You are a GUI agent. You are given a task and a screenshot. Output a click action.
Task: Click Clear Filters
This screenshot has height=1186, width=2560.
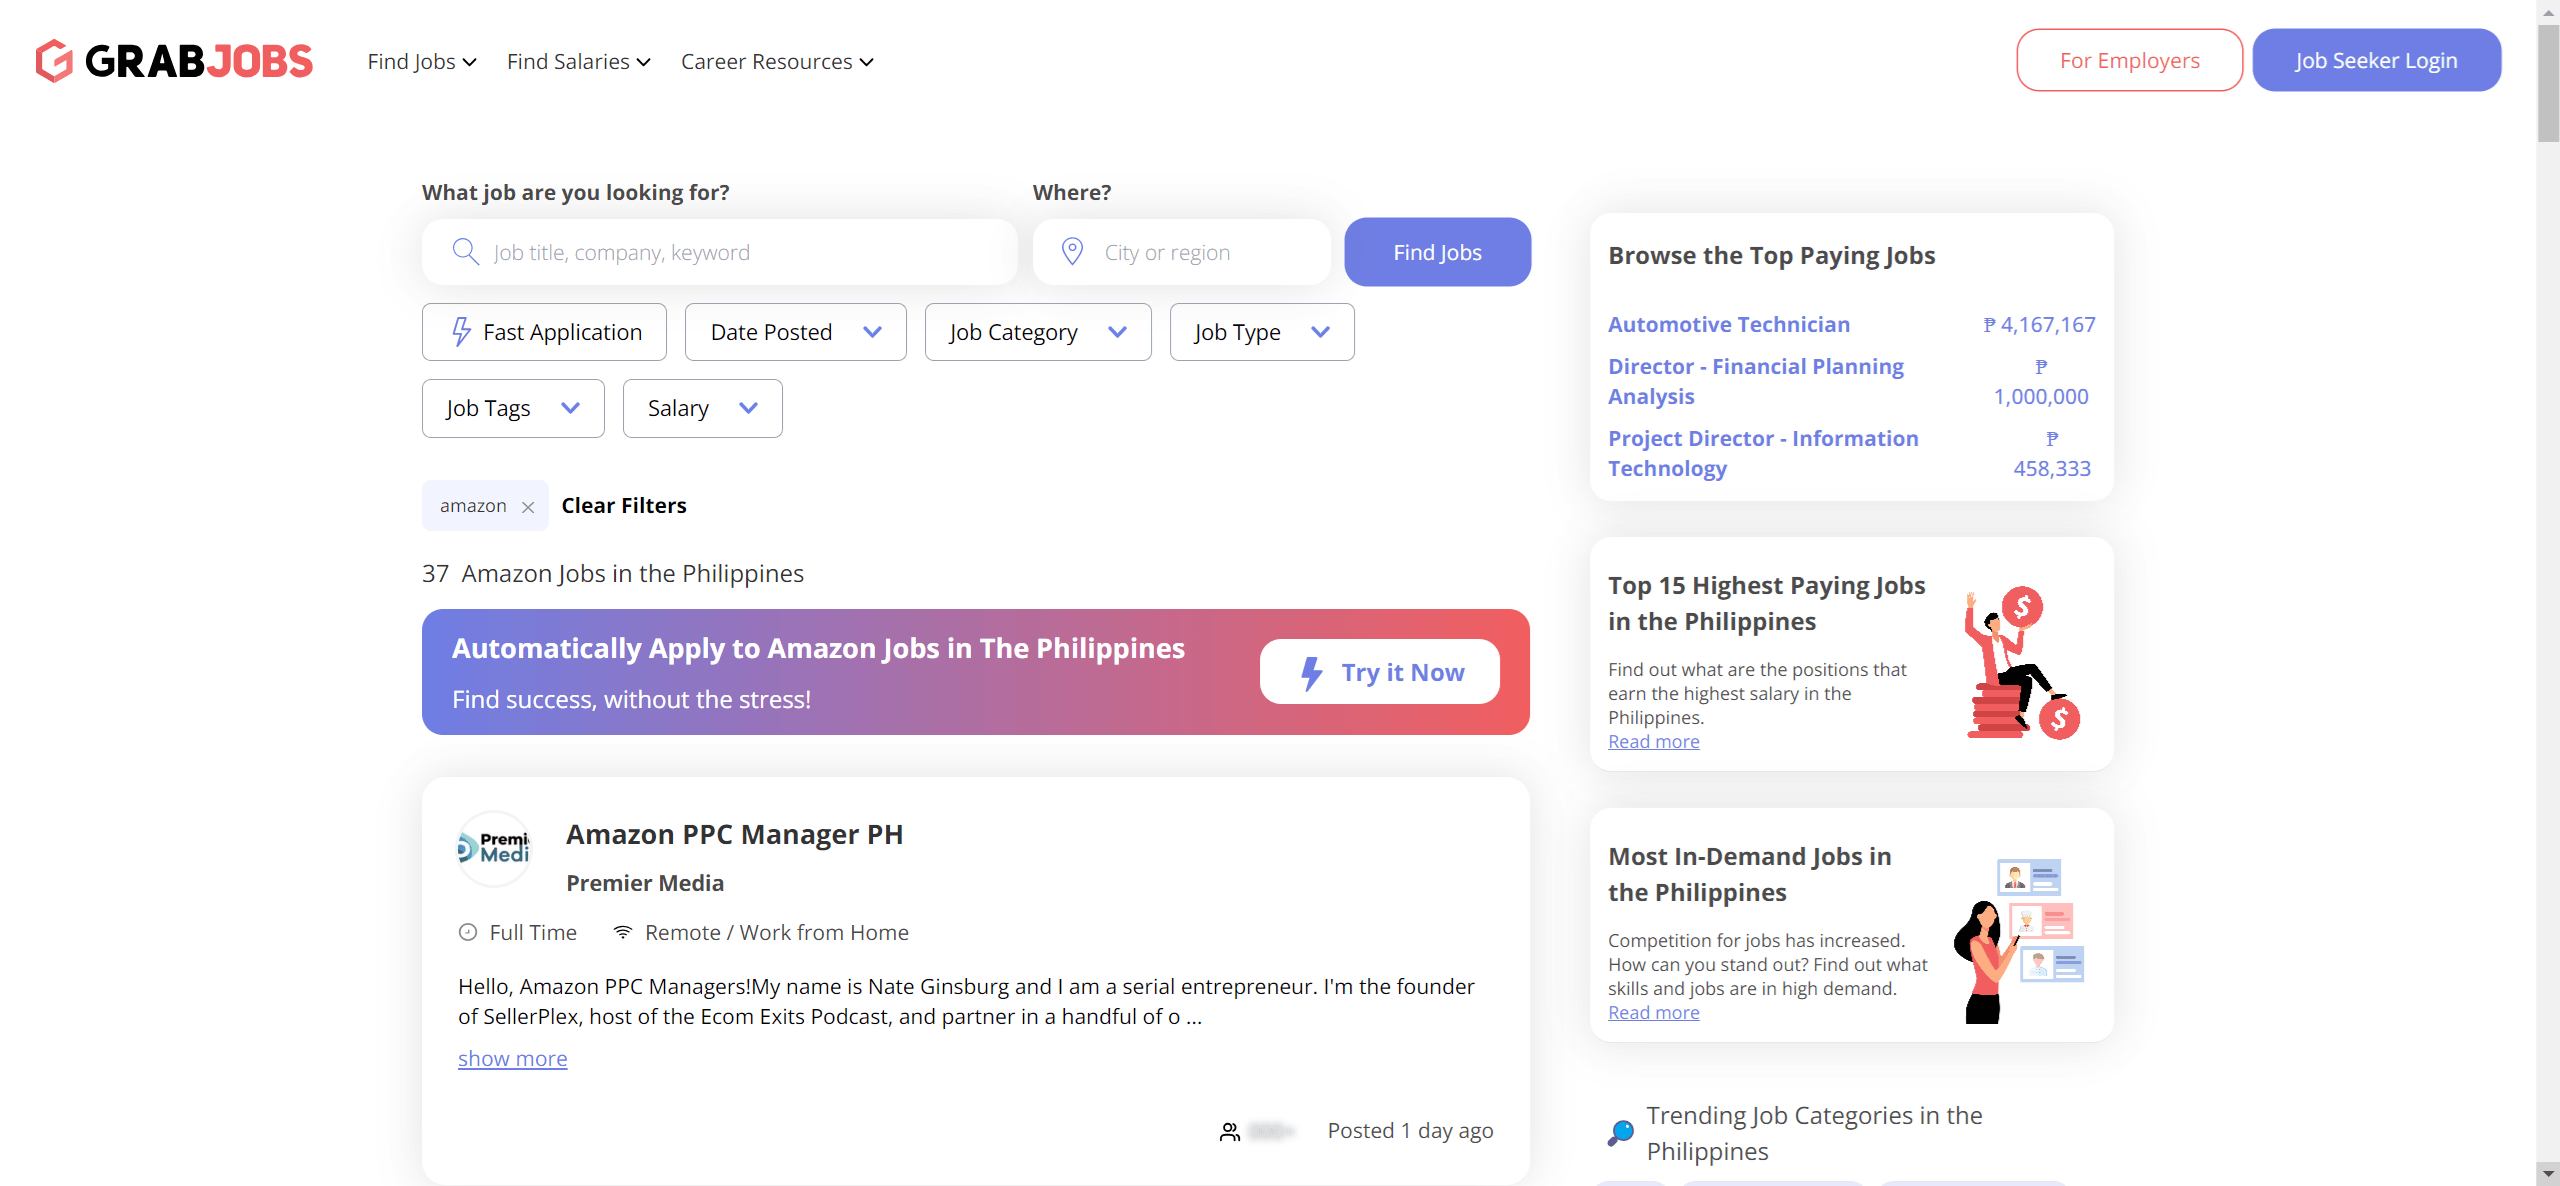click(x=624, y=506)
